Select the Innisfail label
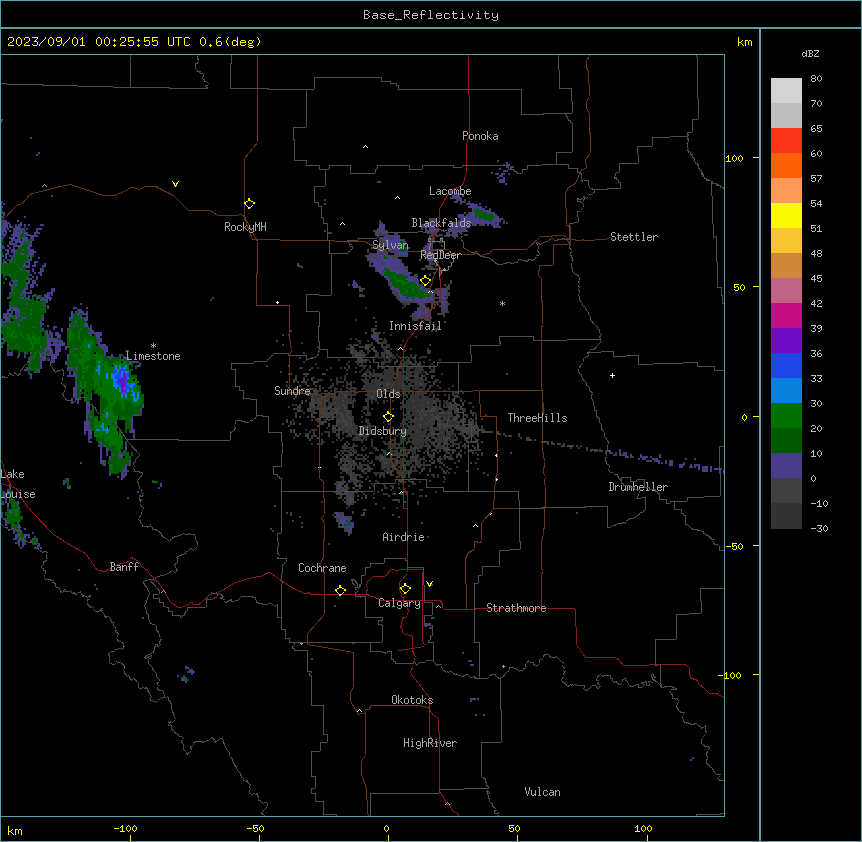This screenshot has height=842, width=862. (415, 326)
